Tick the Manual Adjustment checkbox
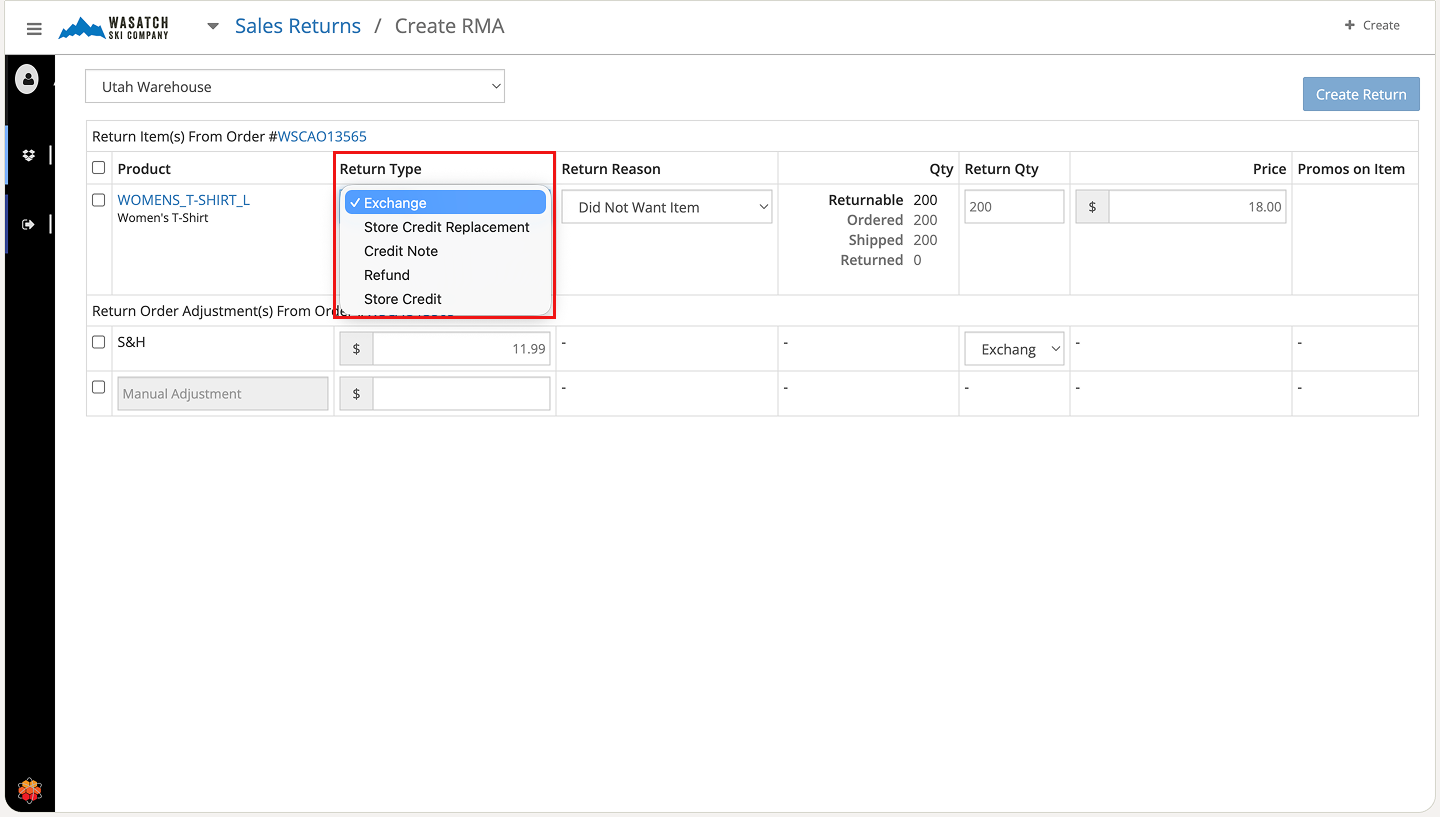This screenshot has width=1440, height=817. tap(98, 387)
